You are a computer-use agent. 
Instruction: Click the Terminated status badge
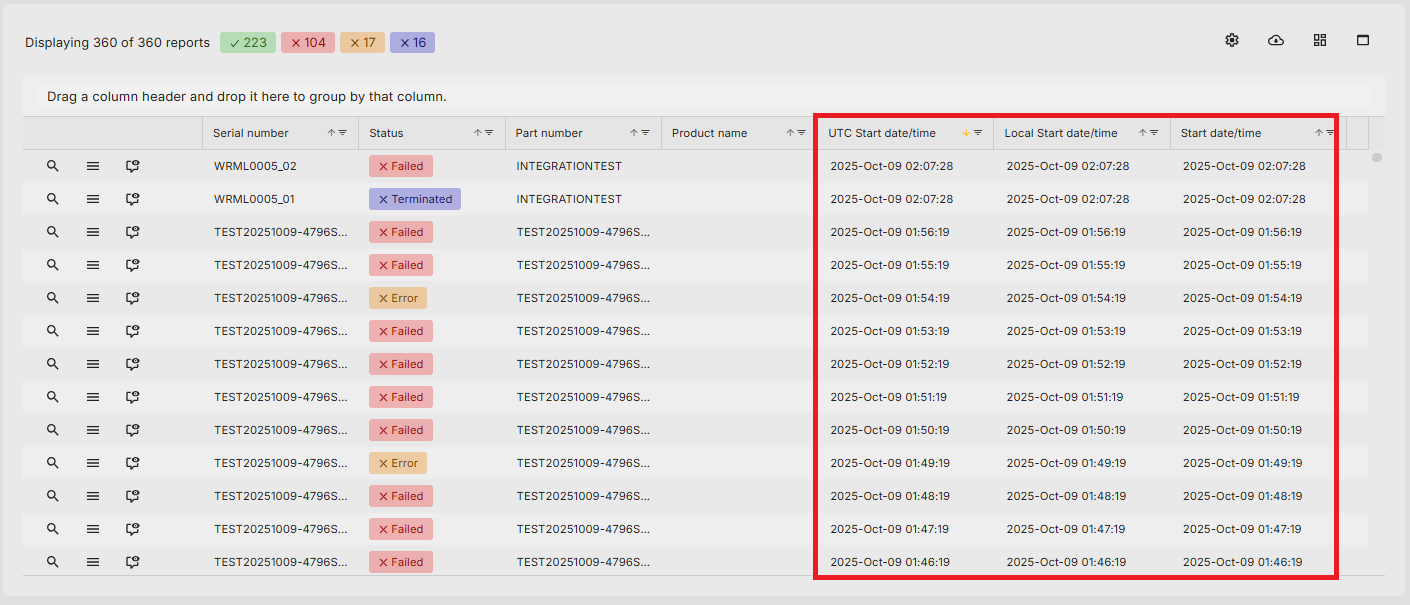point(415,199)
